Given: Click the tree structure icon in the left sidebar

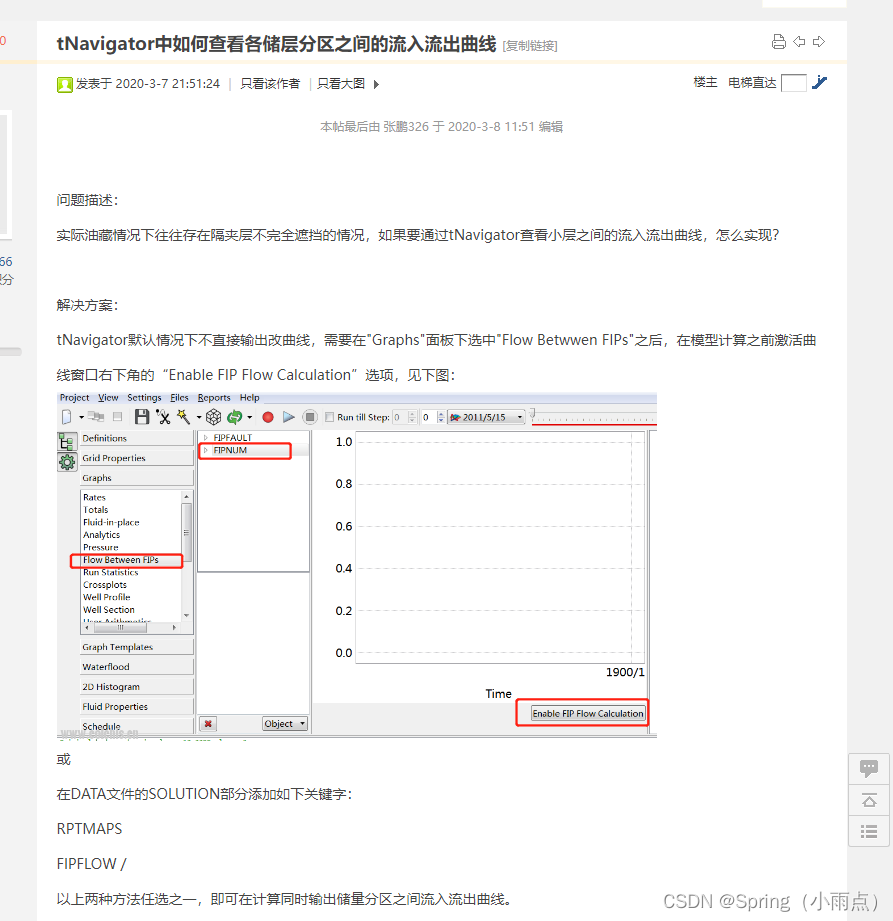Looking at the screenshot, I should [x=66, y=441].
